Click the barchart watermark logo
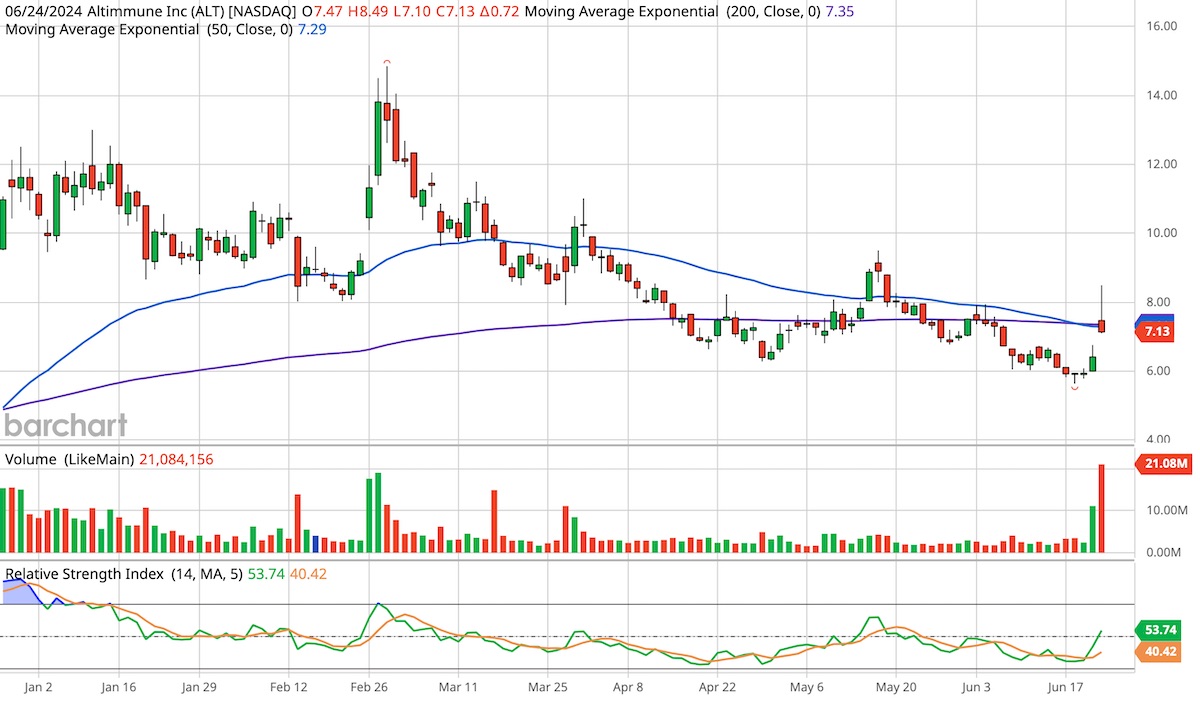1200x701 pixels. [x=64, y=424]
